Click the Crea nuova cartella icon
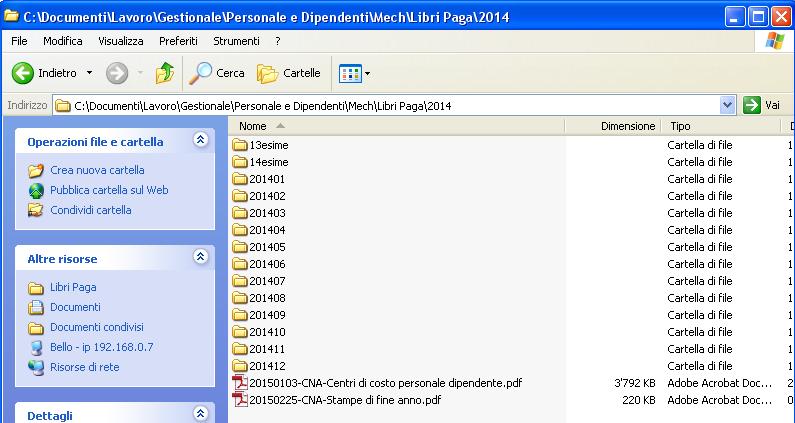The width and height of the screenshot is (795, 423). (x=36, y=170)
